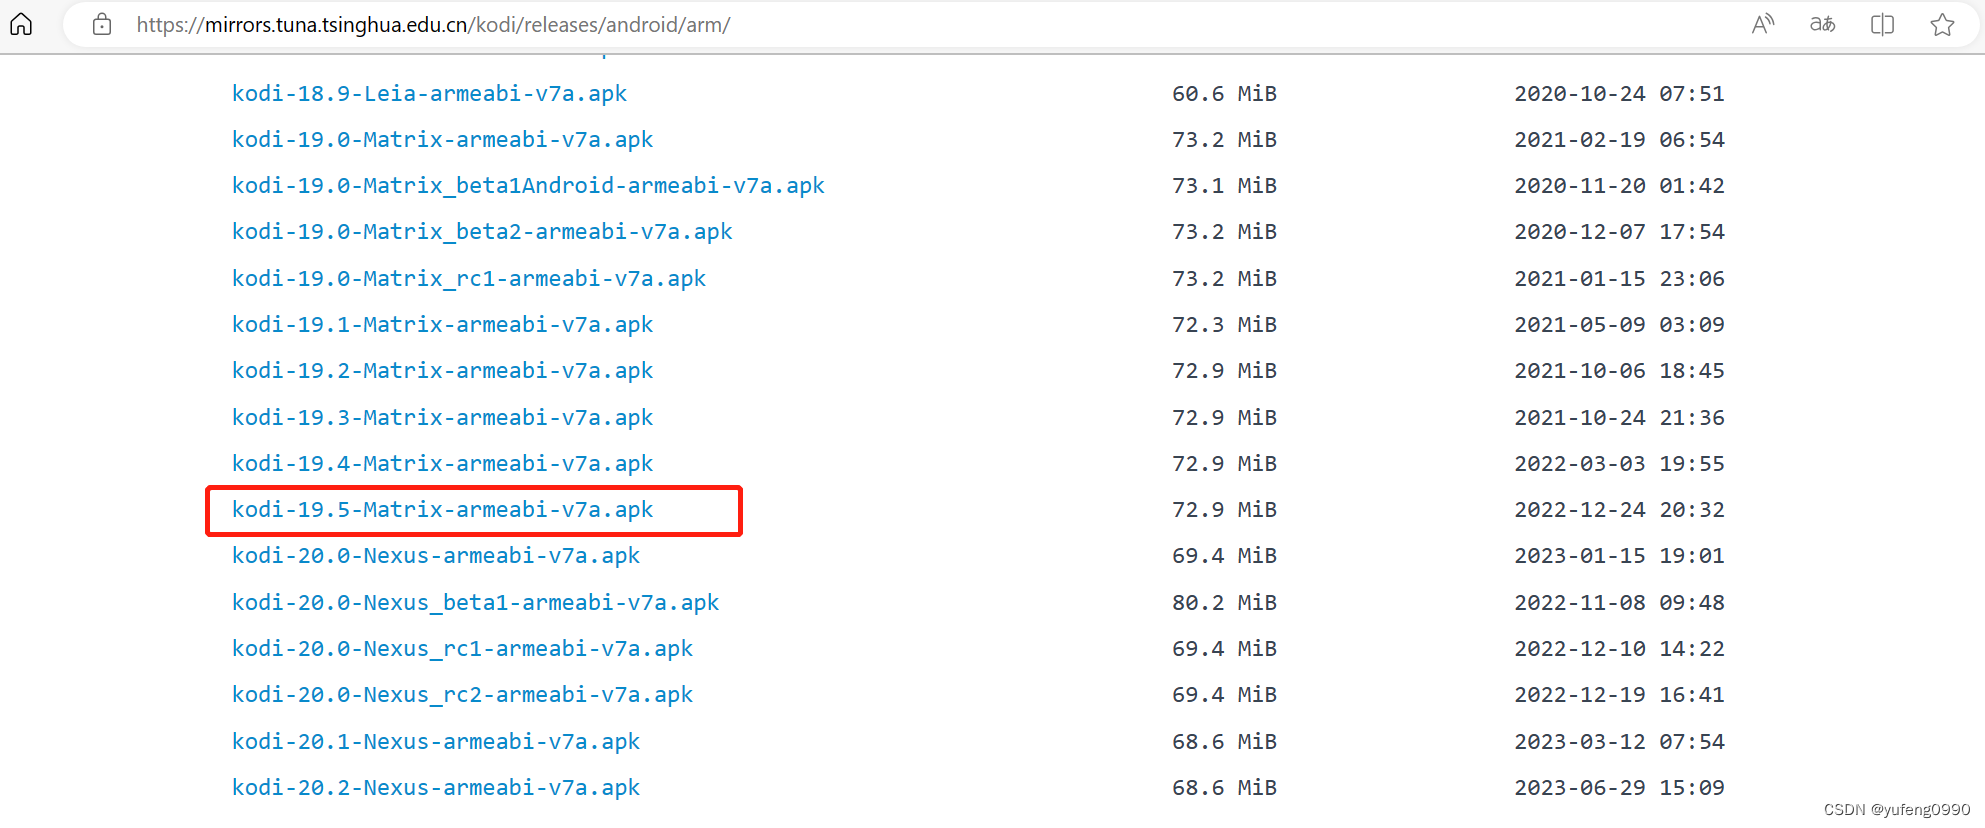The image size is (1985, 828).
Task: Select the 60.6 MiB size value
Action: tap(1224, 93)
